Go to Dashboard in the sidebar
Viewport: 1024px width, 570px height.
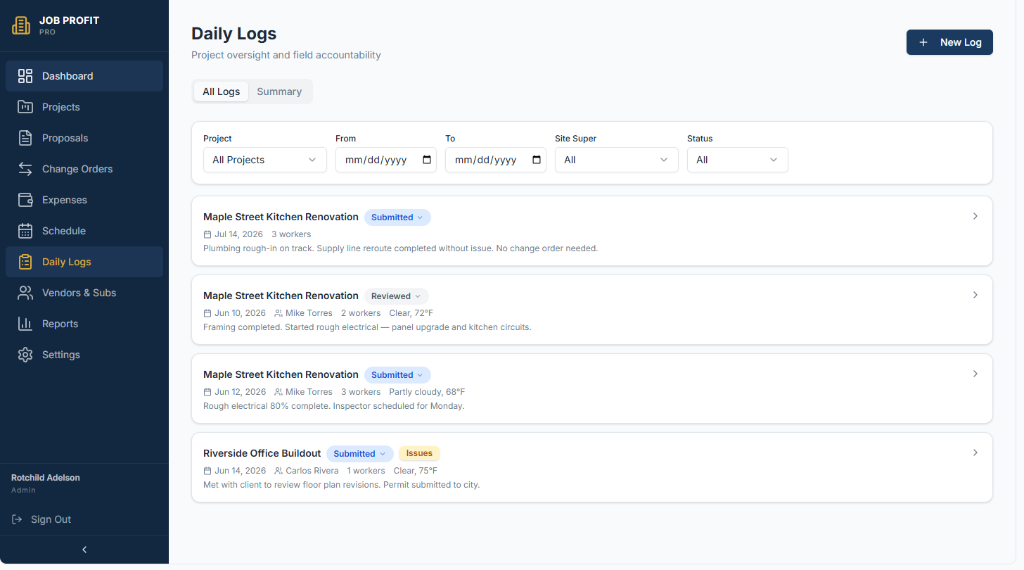coord(84,76)
